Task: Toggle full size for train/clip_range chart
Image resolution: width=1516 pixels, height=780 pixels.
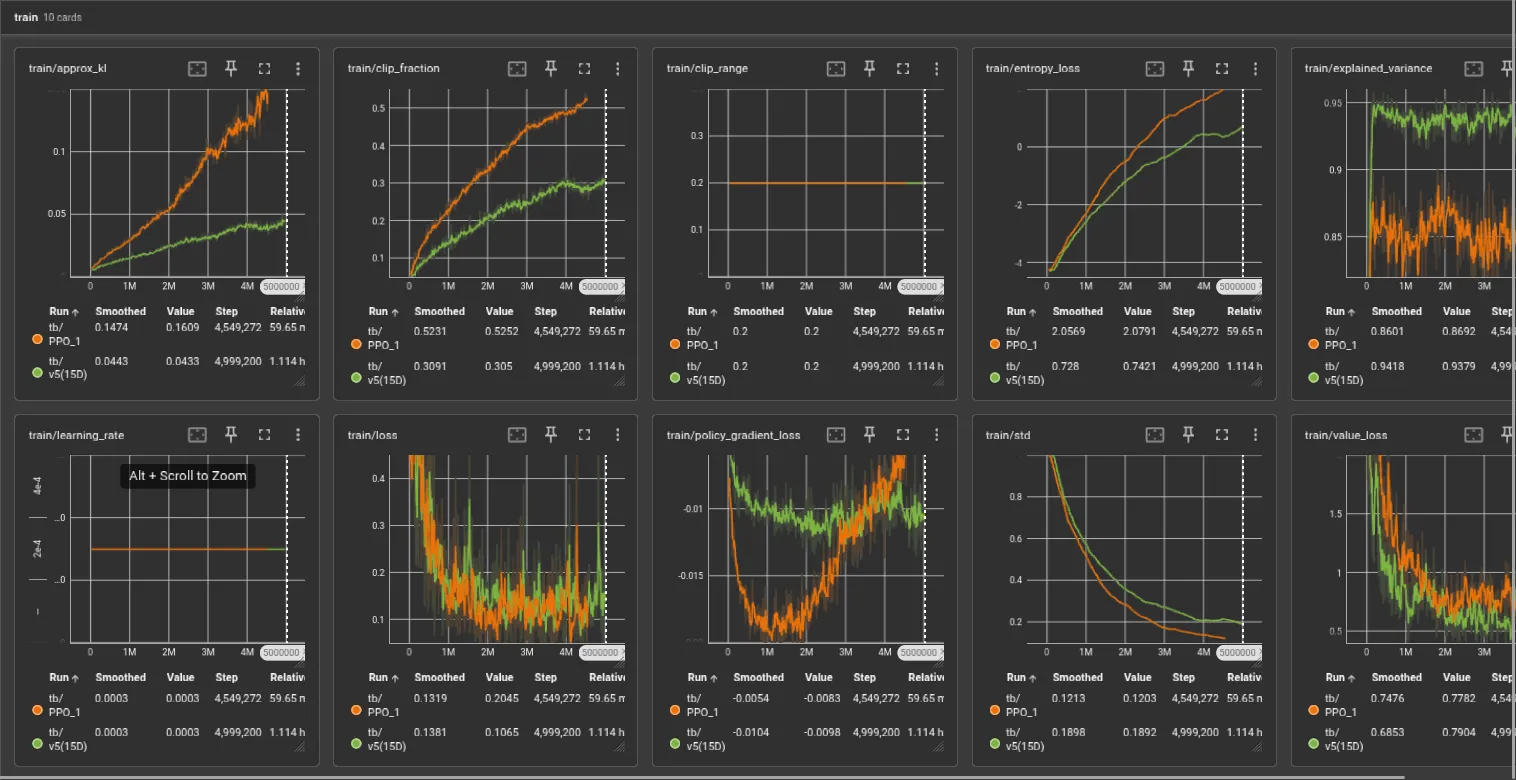Action: tap(904, 68)
